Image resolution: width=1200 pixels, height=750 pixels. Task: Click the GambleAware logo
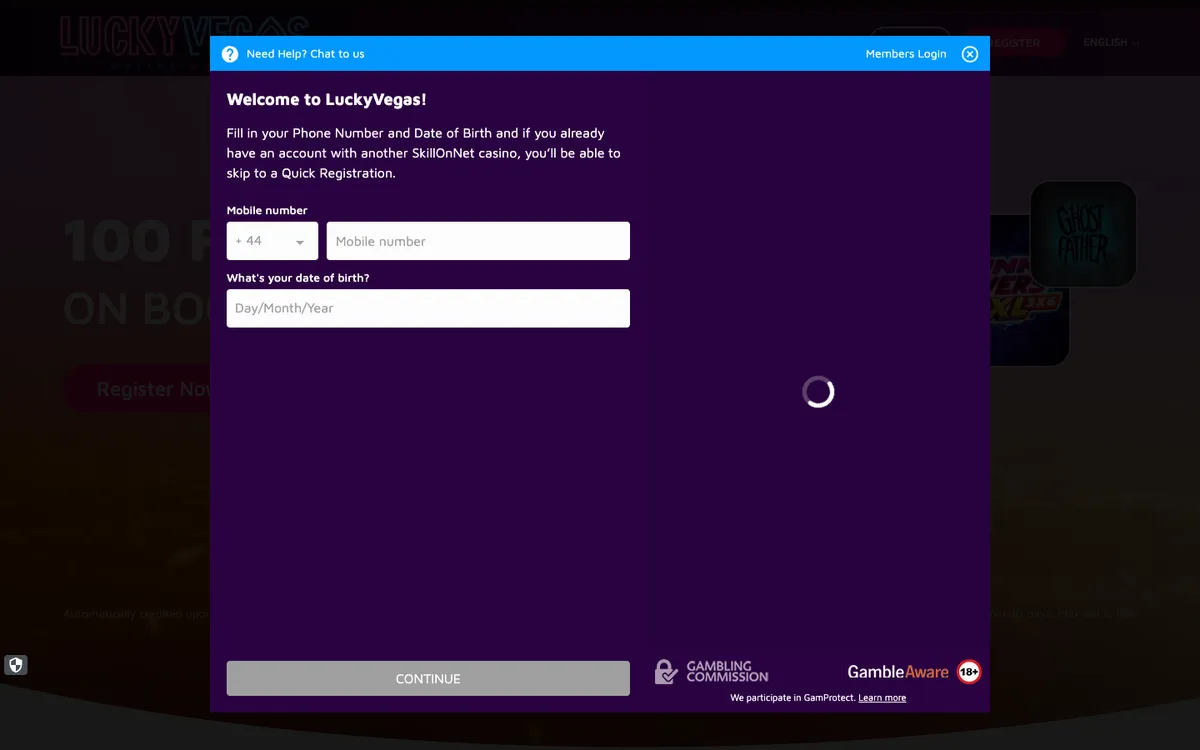(x=898, y=672)
